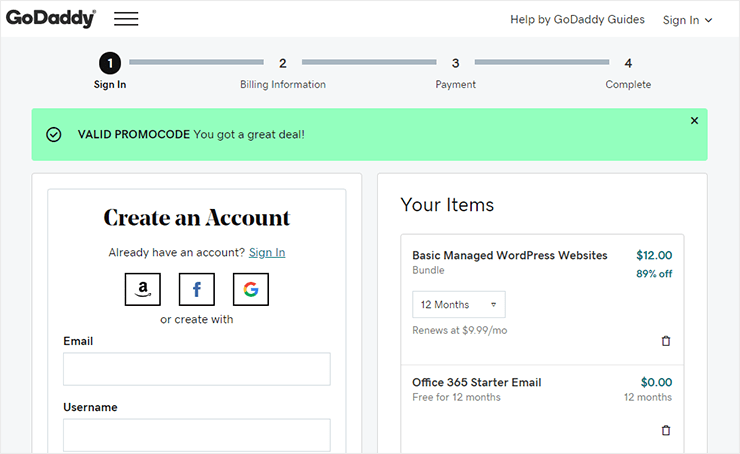Dismiss the valid promocode banner
The height and width of the screenshot is (454, 740).
(694, 120)
